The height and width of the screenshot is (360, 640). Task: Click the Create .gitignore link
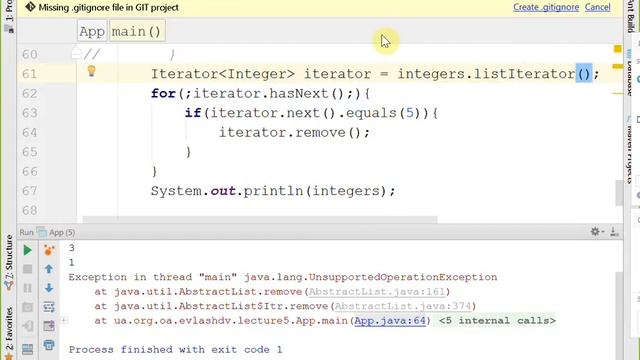pyautogui.click(x=546, y=7)
